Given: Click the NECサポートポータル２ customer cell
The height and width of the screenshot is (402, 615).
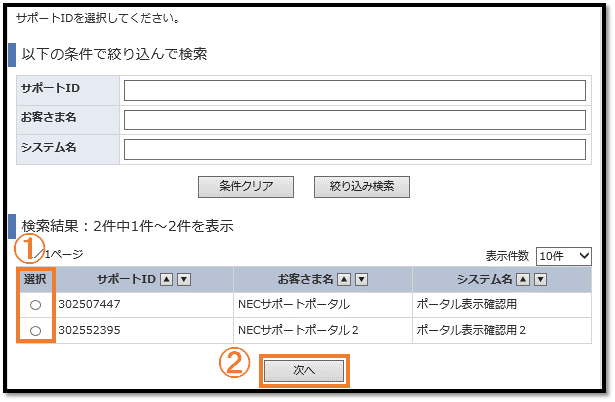Looking at the screenshot, I should 298,330.
